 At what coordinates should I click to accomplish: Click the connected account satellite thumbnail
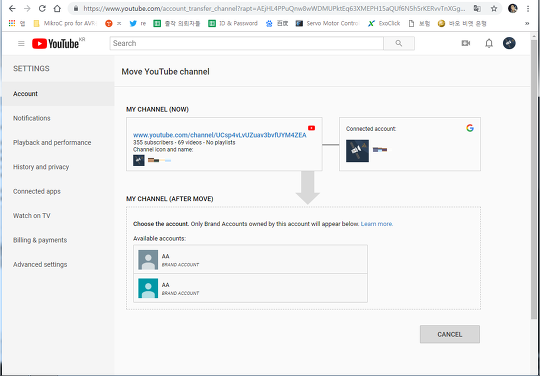[x=357, y=151]
